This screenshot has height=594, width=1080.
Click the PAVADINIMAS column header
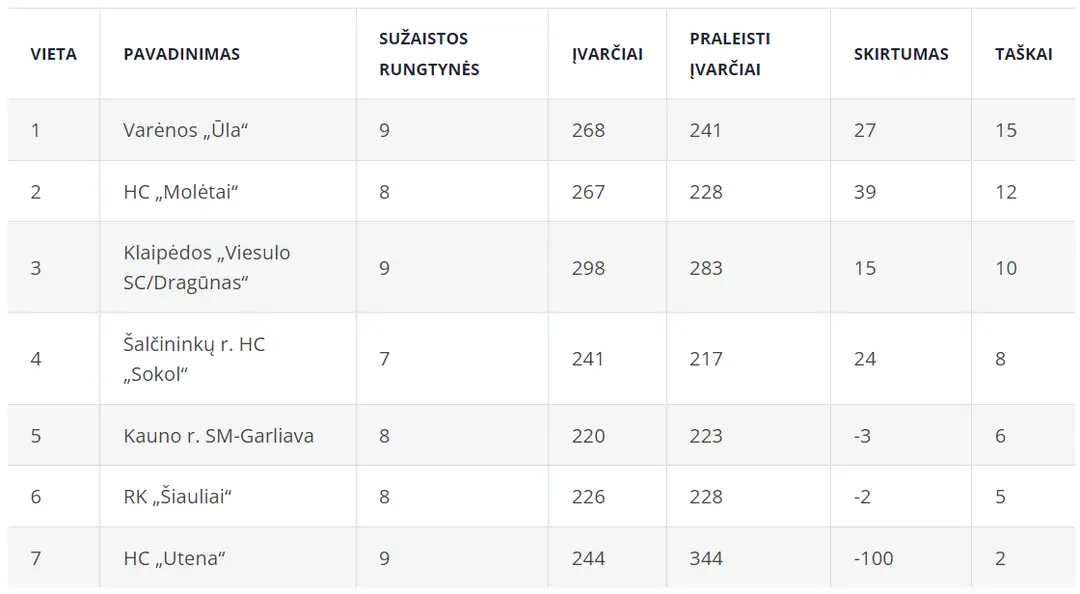coord(182,54)
